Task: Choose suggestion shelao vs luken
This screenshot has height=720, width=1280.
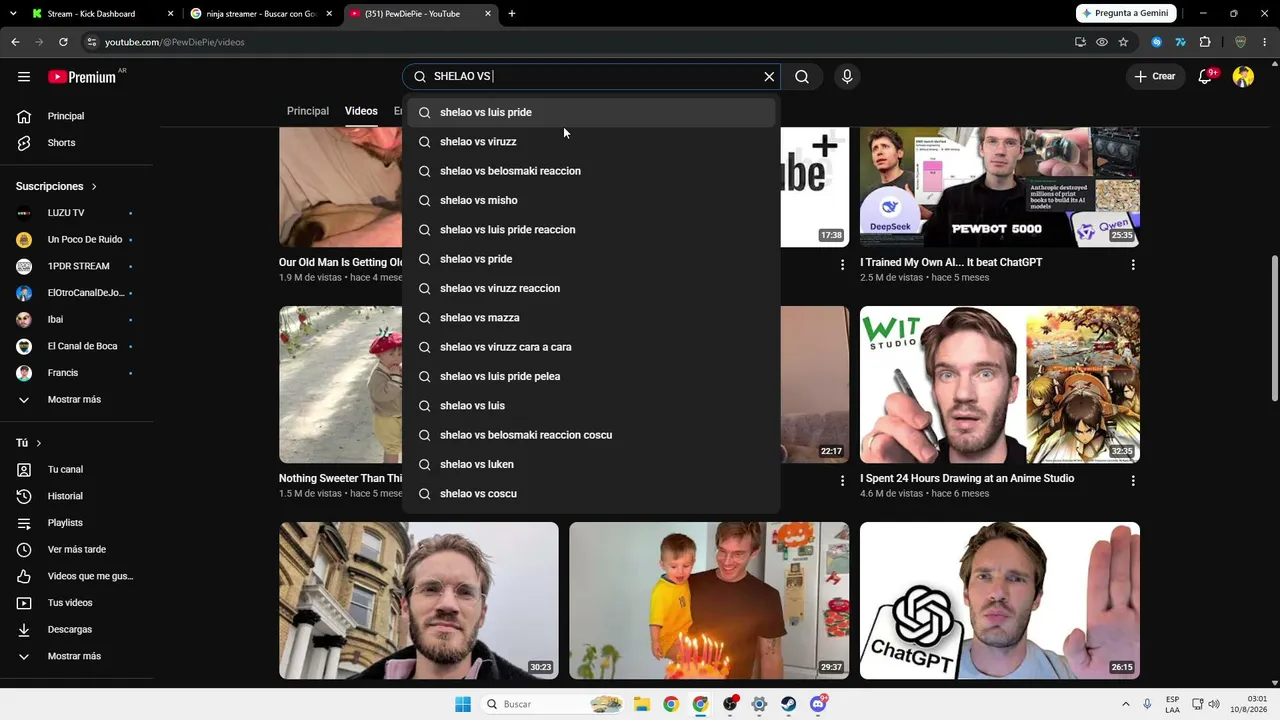Action: pos(591,465)
